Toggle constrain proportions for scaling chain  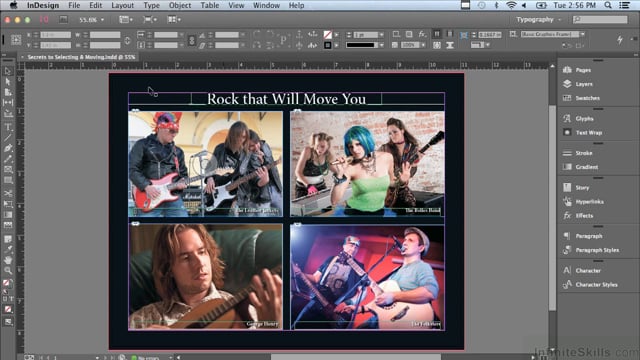point(191,40)
